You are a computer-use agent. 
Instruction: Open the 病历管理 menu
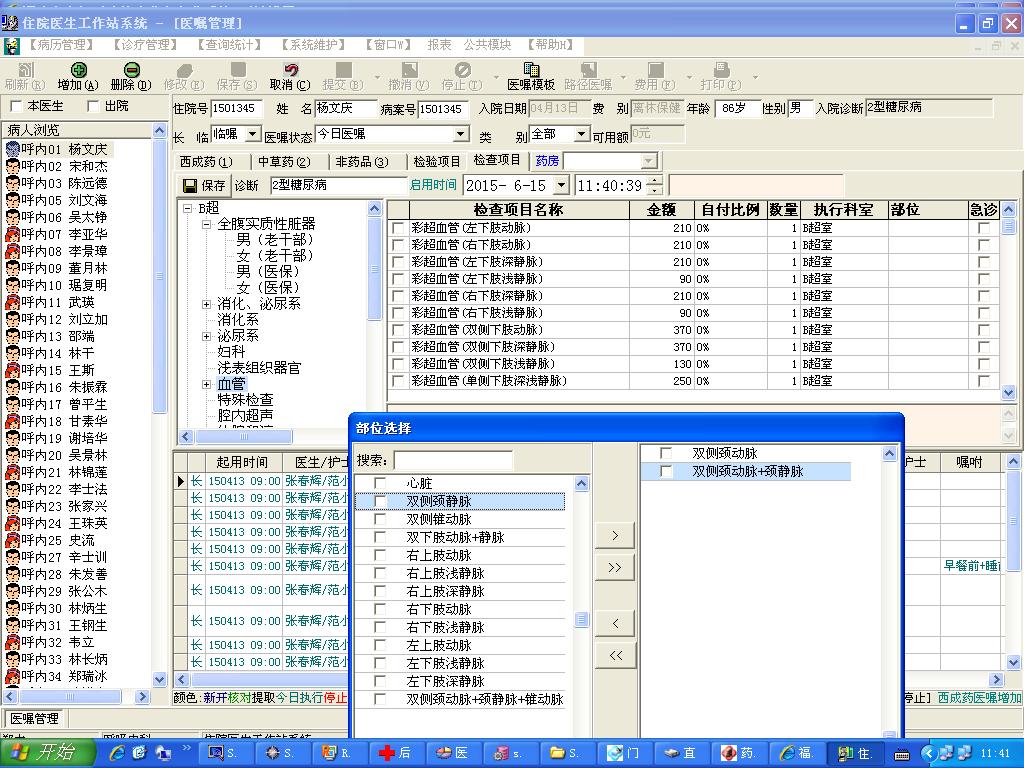(62, 45)
